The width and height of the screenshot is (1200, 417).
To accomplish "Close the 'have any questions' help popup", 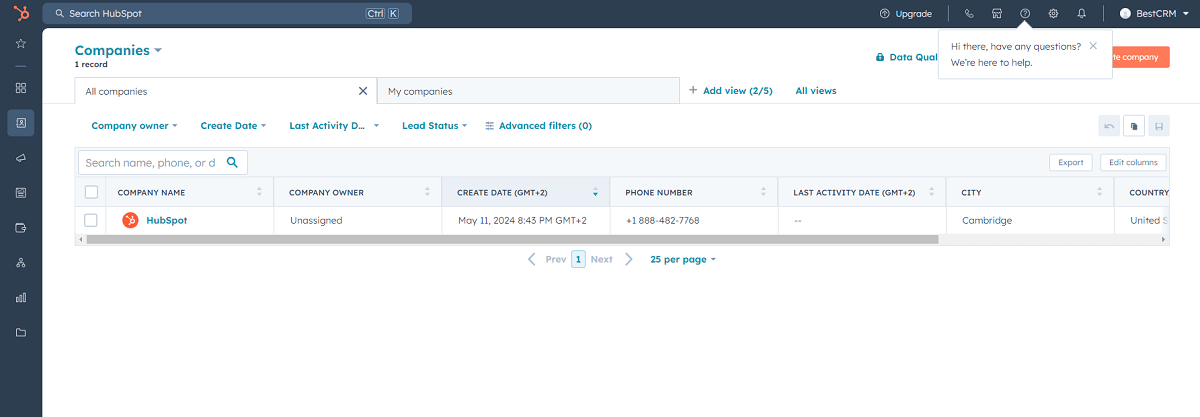I will [x=1093, y=45].
